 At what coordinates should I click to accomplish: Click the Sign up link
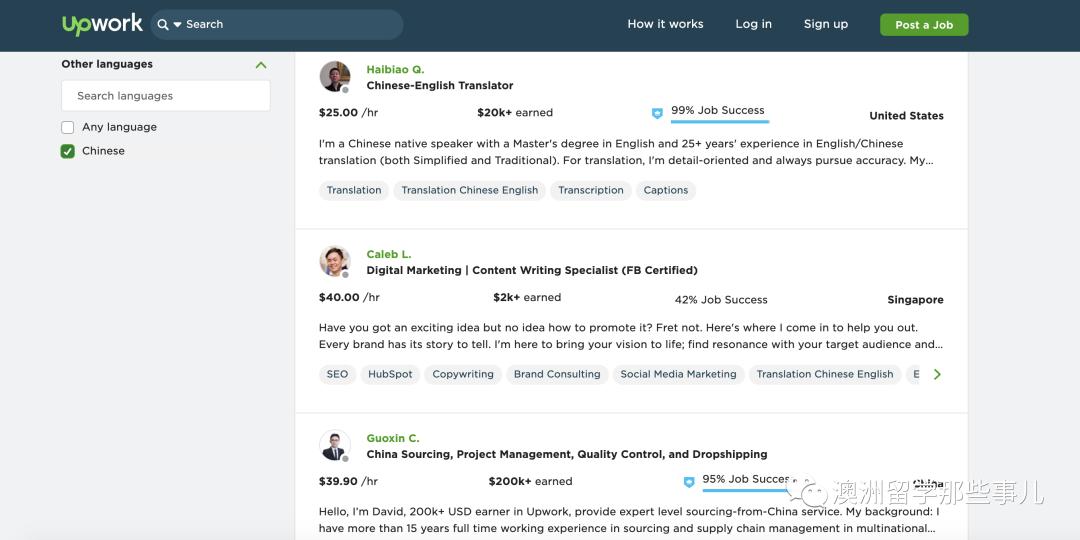pyautogui.click(x=825, y=24)
